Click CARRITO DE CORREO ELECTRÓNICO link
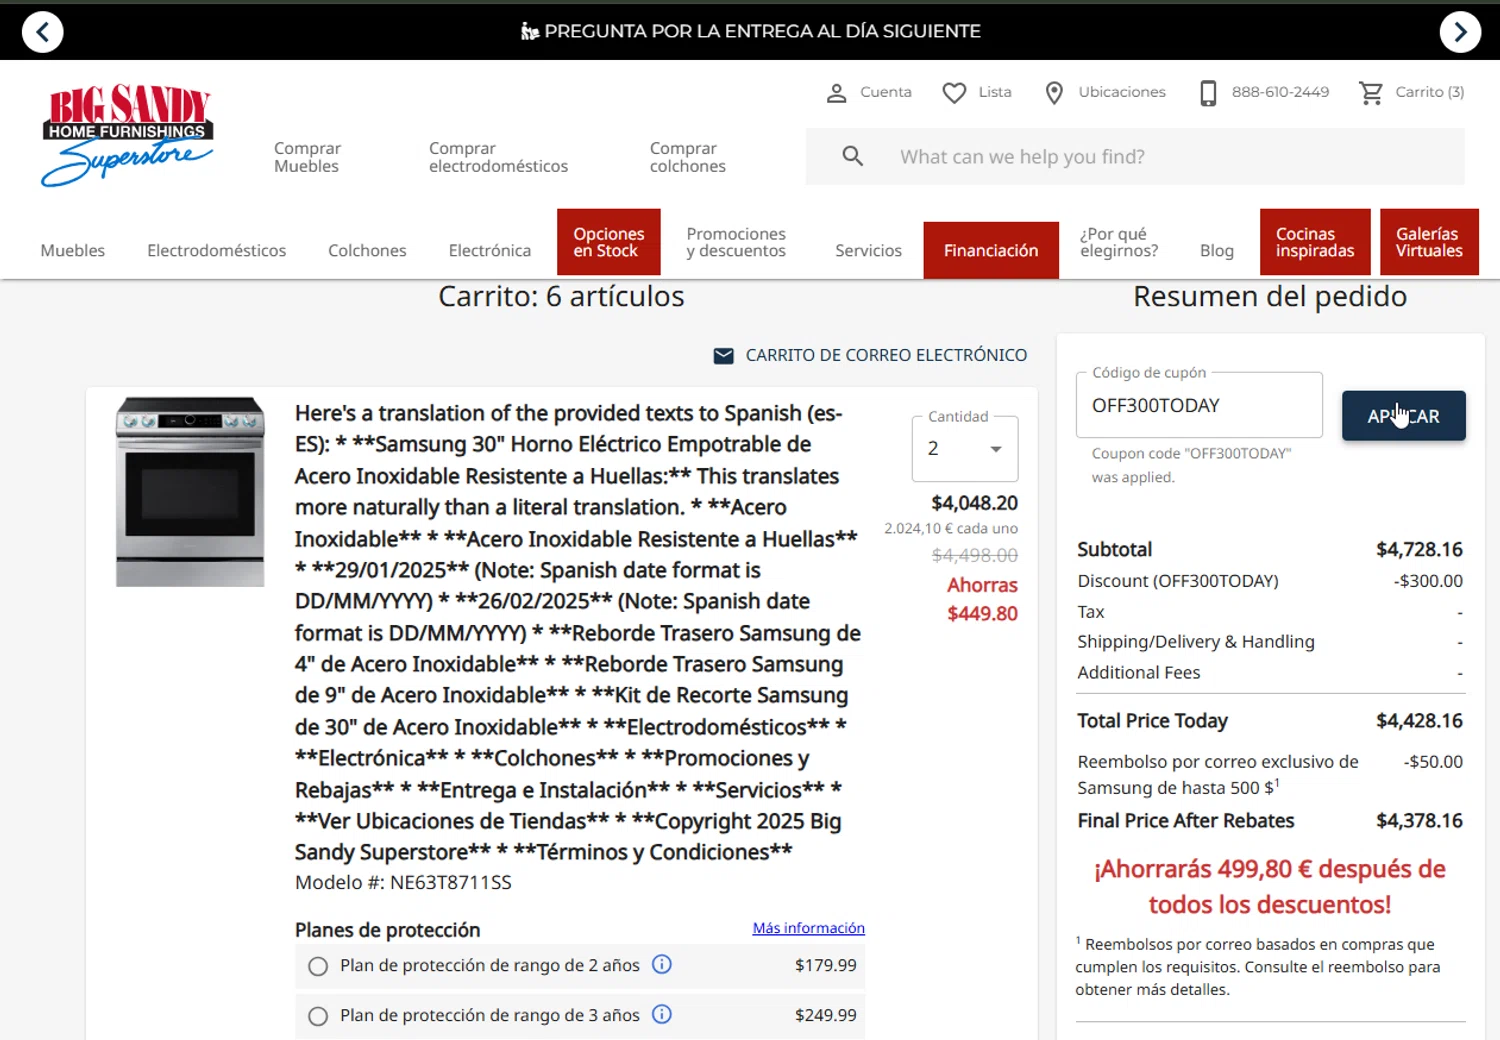Image resolution: width=1500 pixels, height=1040 pixels. (x=886, y=355)
